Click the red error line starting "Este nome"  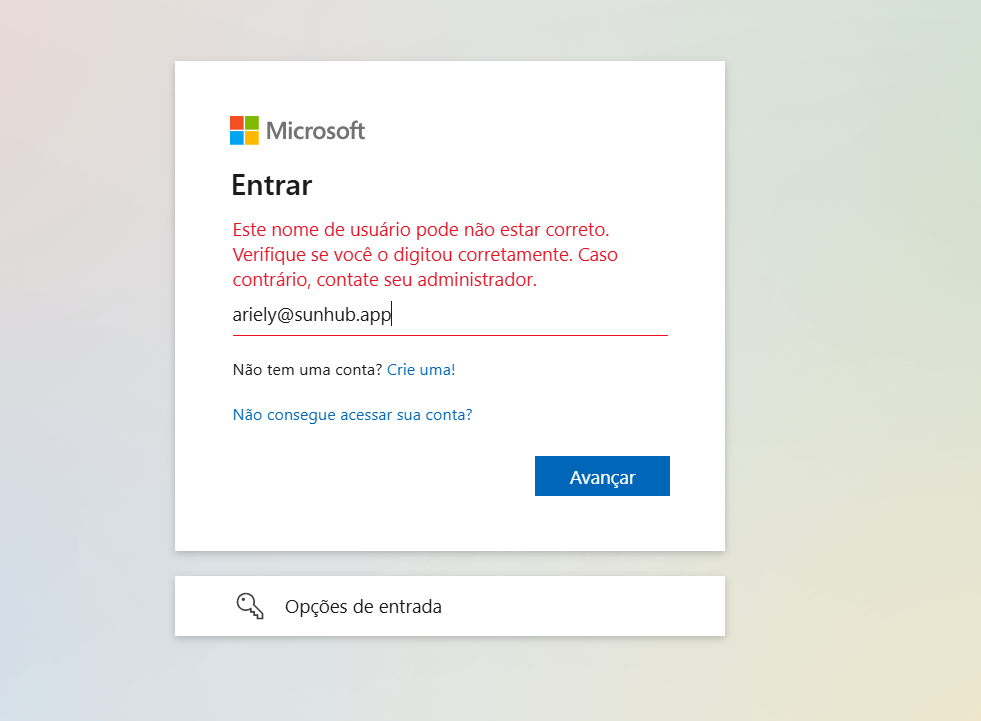click(420, 229)
